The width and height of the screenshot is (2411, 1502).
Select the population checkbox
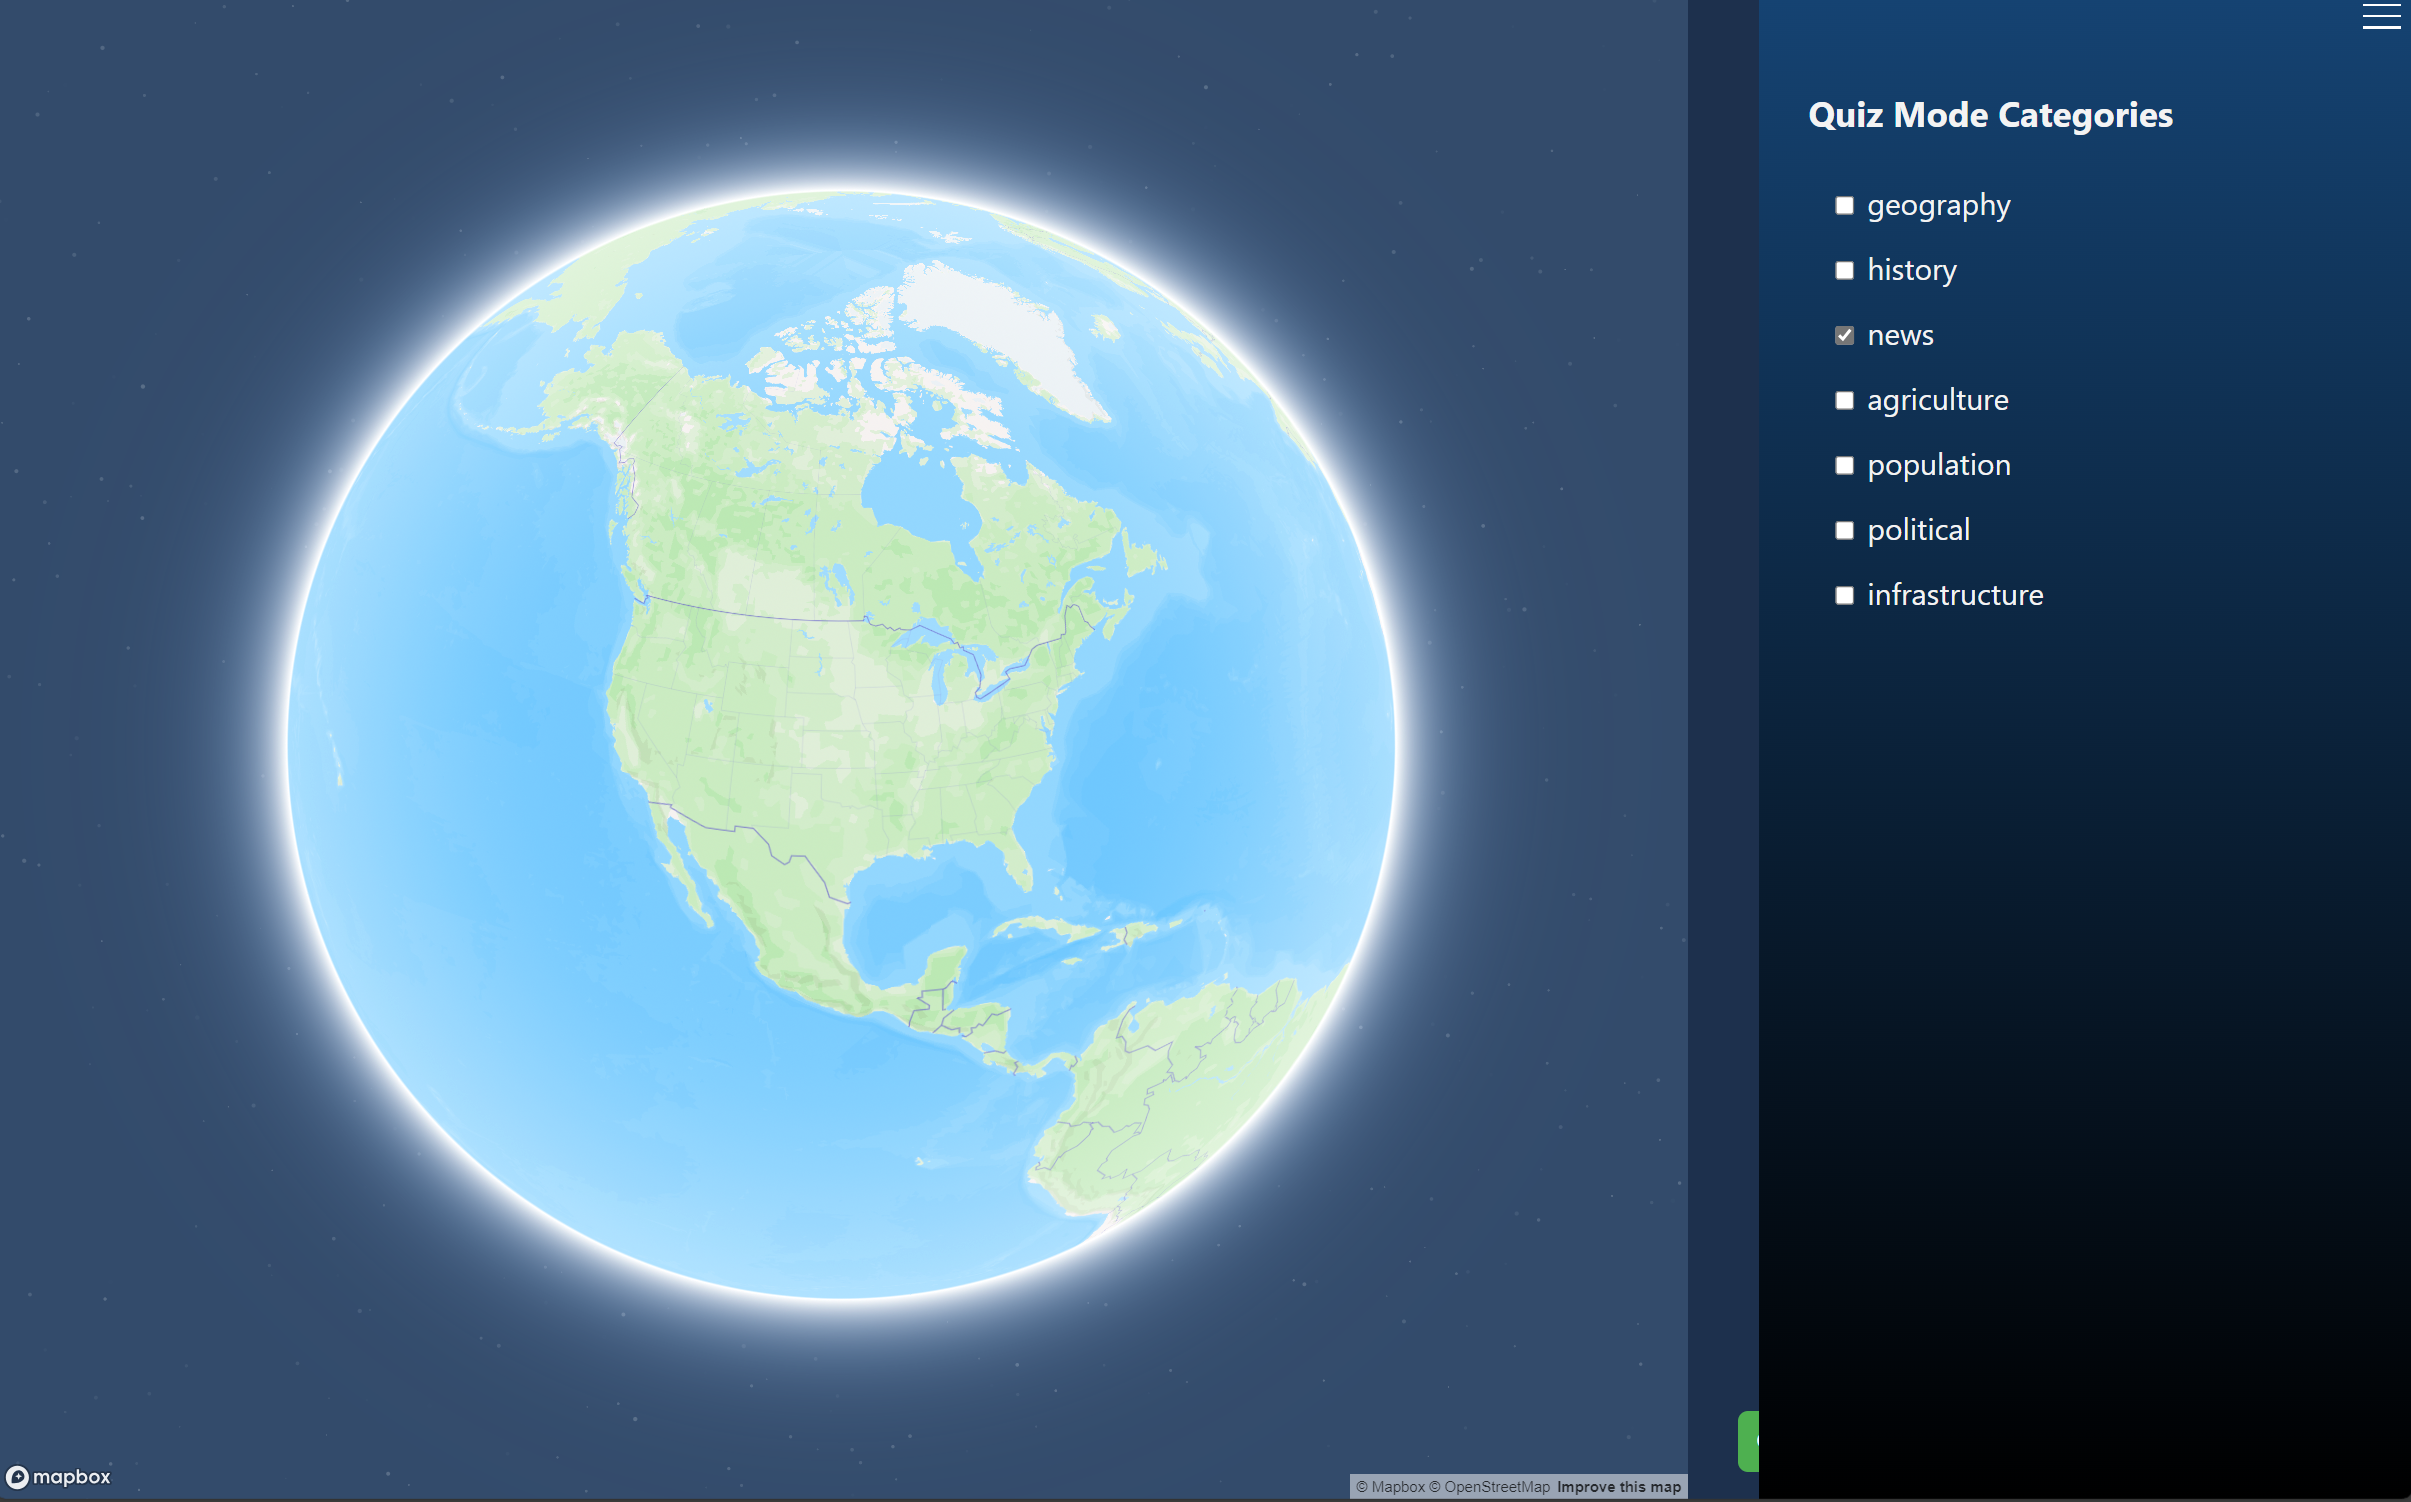click(1844, 466)
